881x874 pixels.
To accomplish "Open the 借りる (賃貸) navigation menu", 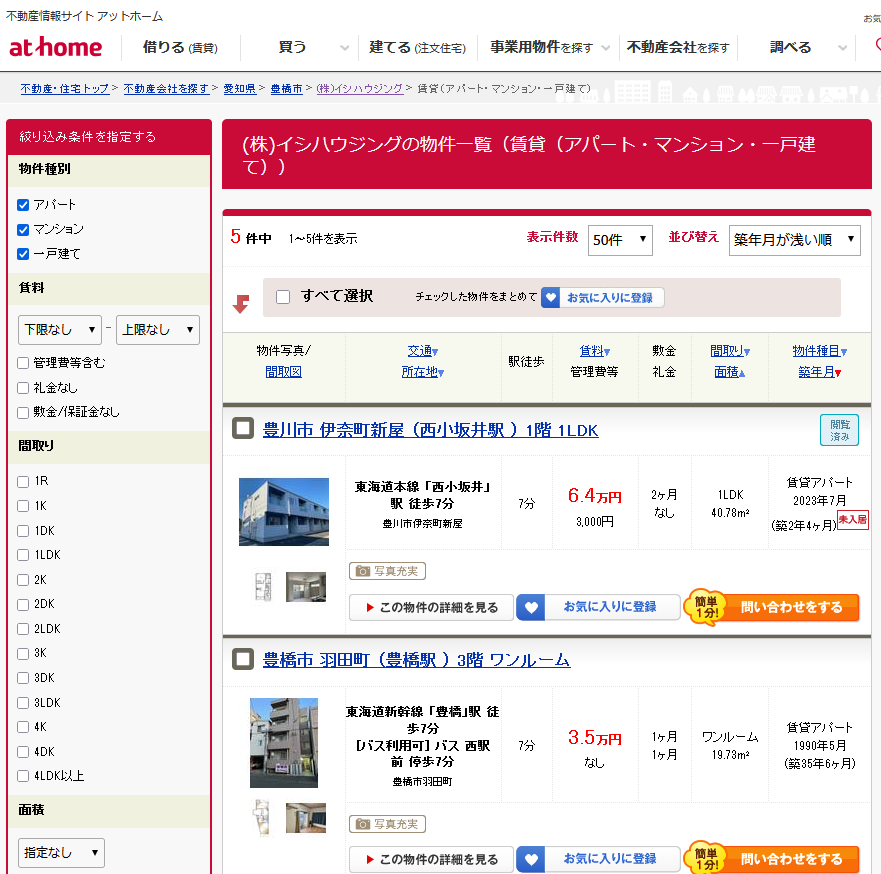I will (180, 47).
